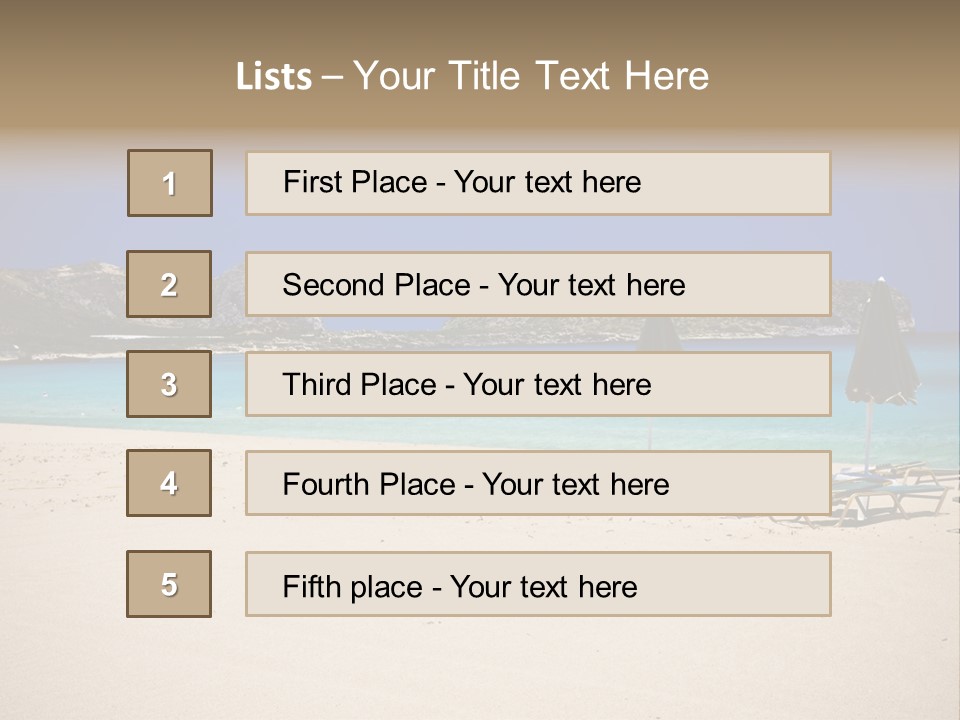Viewport: 960px width, 720px height.
Task: Click the 'Fourth Place' text box
Action: point(538,483)
